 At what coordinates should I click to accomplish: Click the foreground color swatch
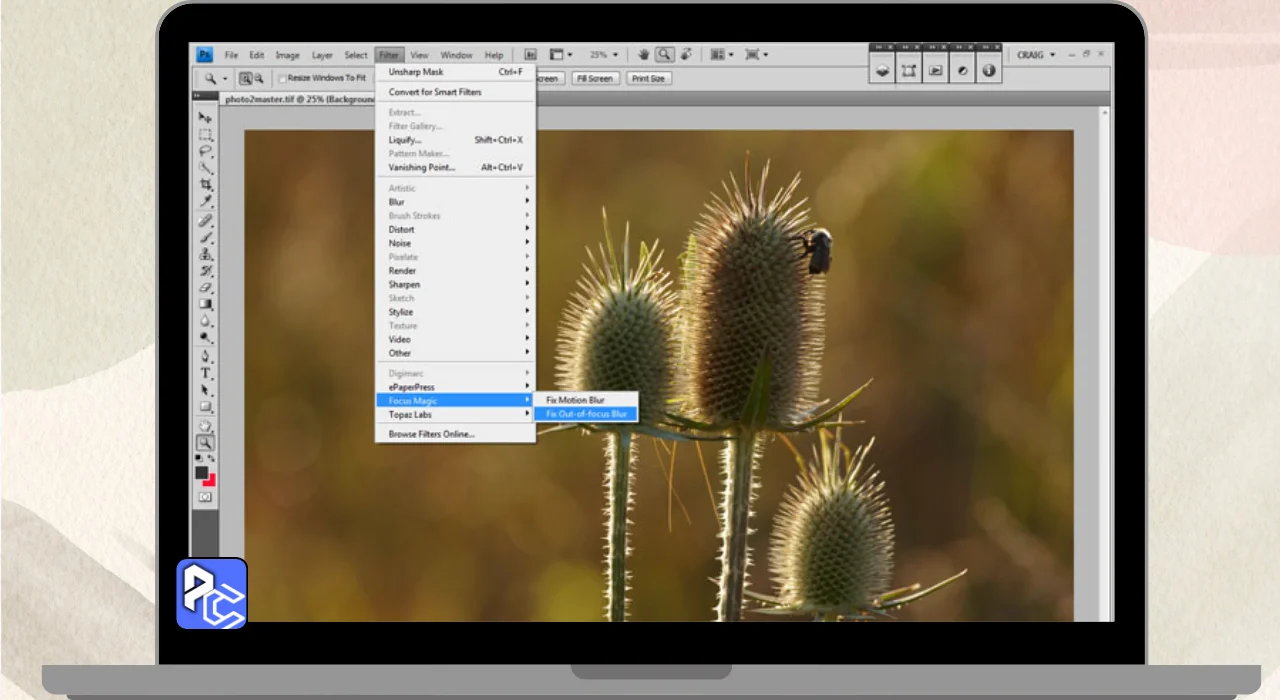(x=202, y=473)
